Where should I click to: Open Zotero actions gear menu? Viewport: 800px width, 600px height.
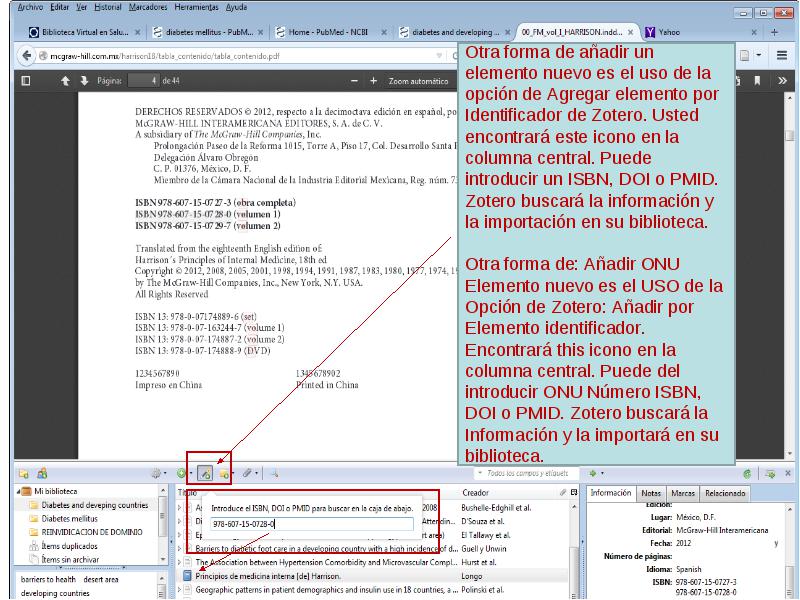[158, 473]
